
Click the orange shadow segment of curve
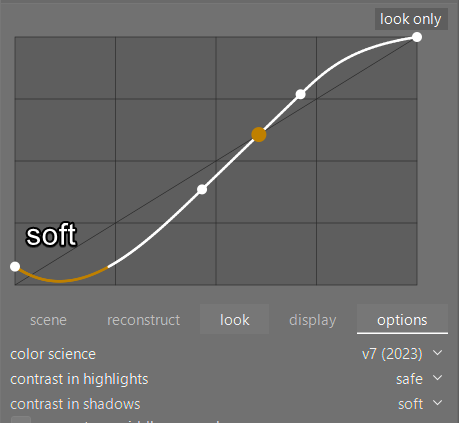coord(60,281)
